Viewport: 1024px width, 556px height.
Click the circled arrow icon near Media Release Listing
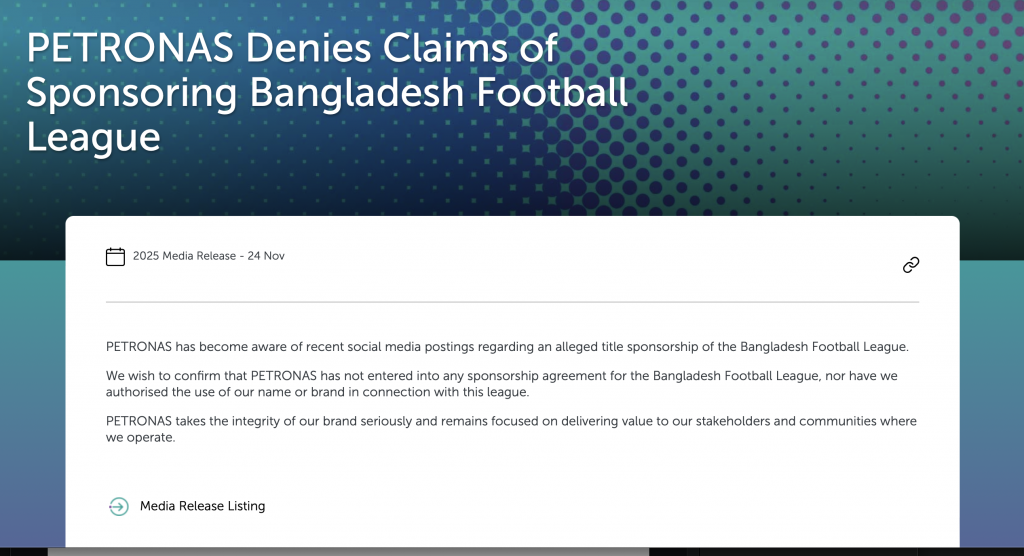[x=119, y=506]
